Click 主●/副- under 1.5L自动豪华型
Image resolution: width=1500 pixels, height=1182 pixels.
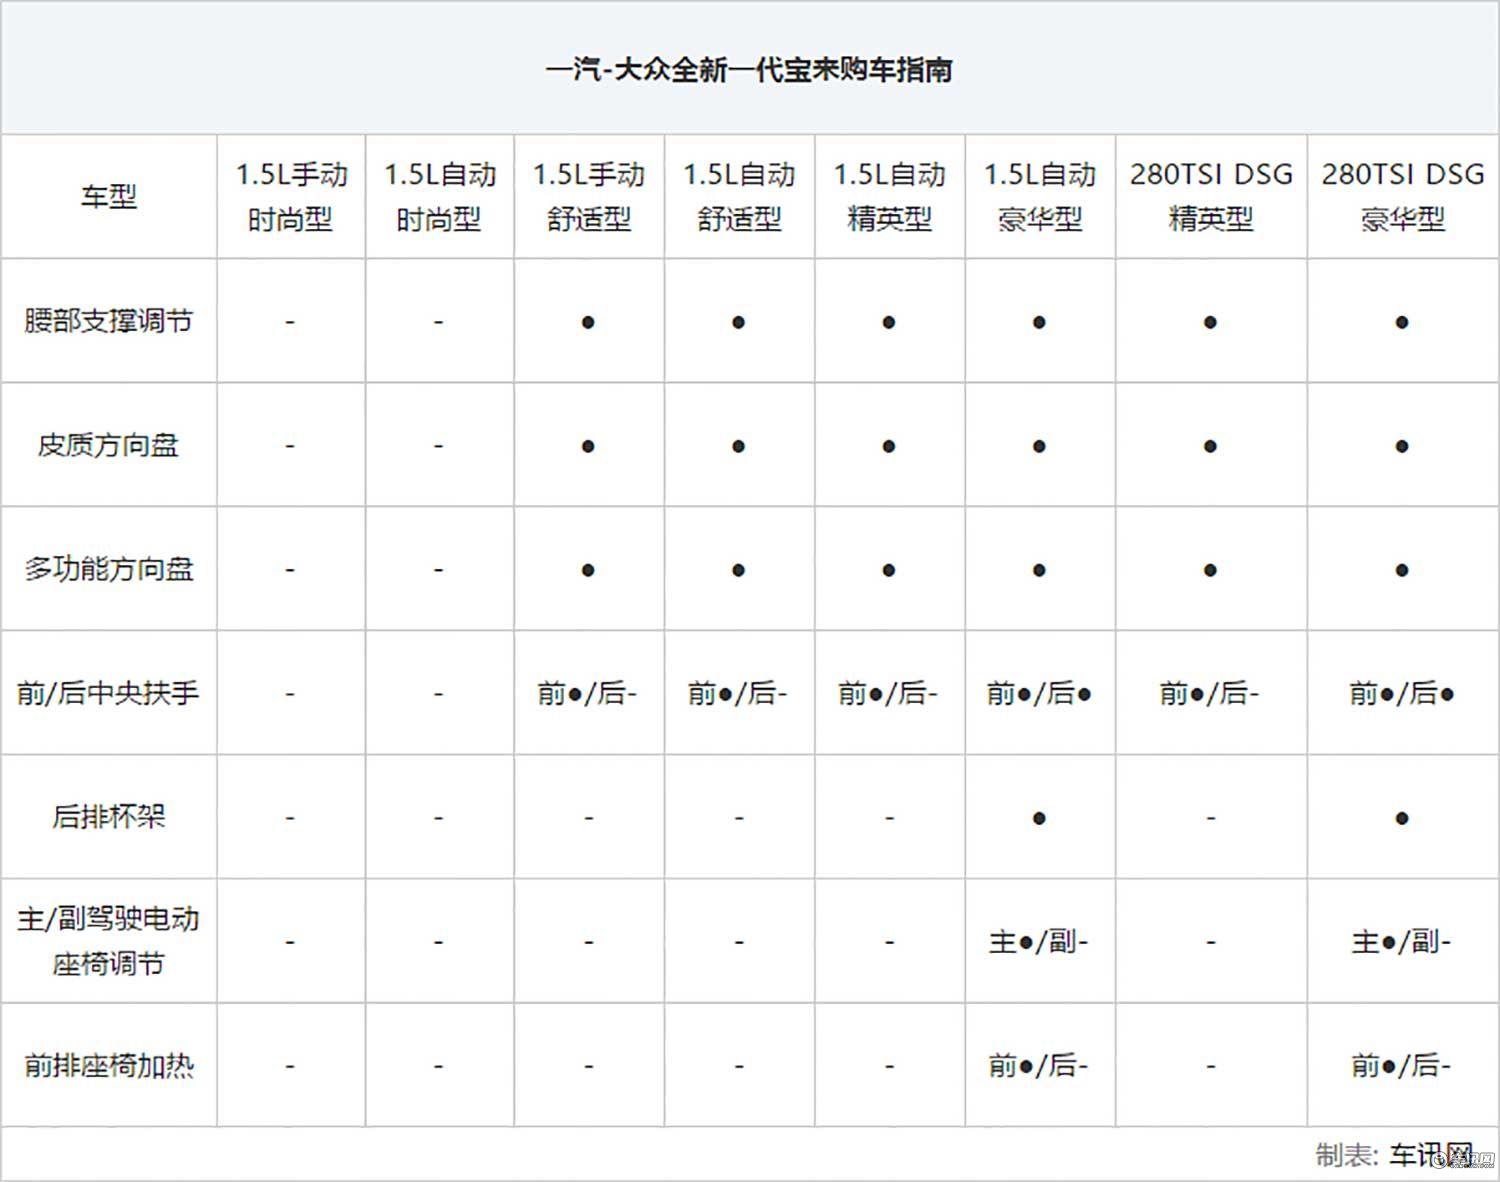pos(1039,941)
